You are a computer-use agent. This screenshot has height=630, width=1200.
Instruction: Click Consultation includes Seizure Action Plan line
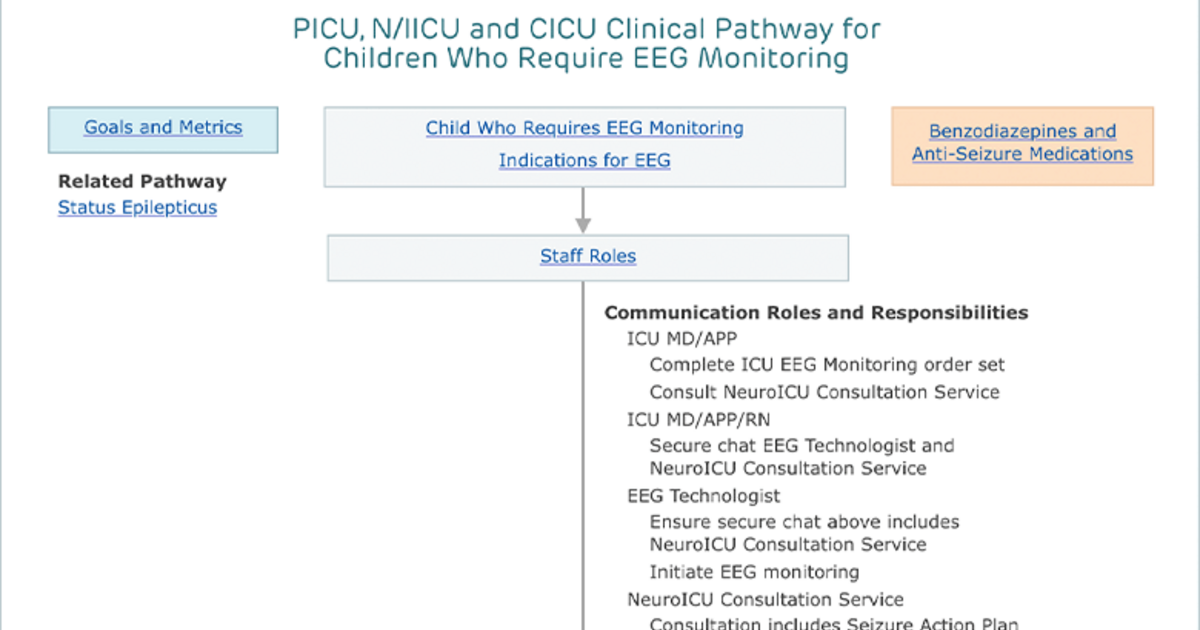point(834,623)
